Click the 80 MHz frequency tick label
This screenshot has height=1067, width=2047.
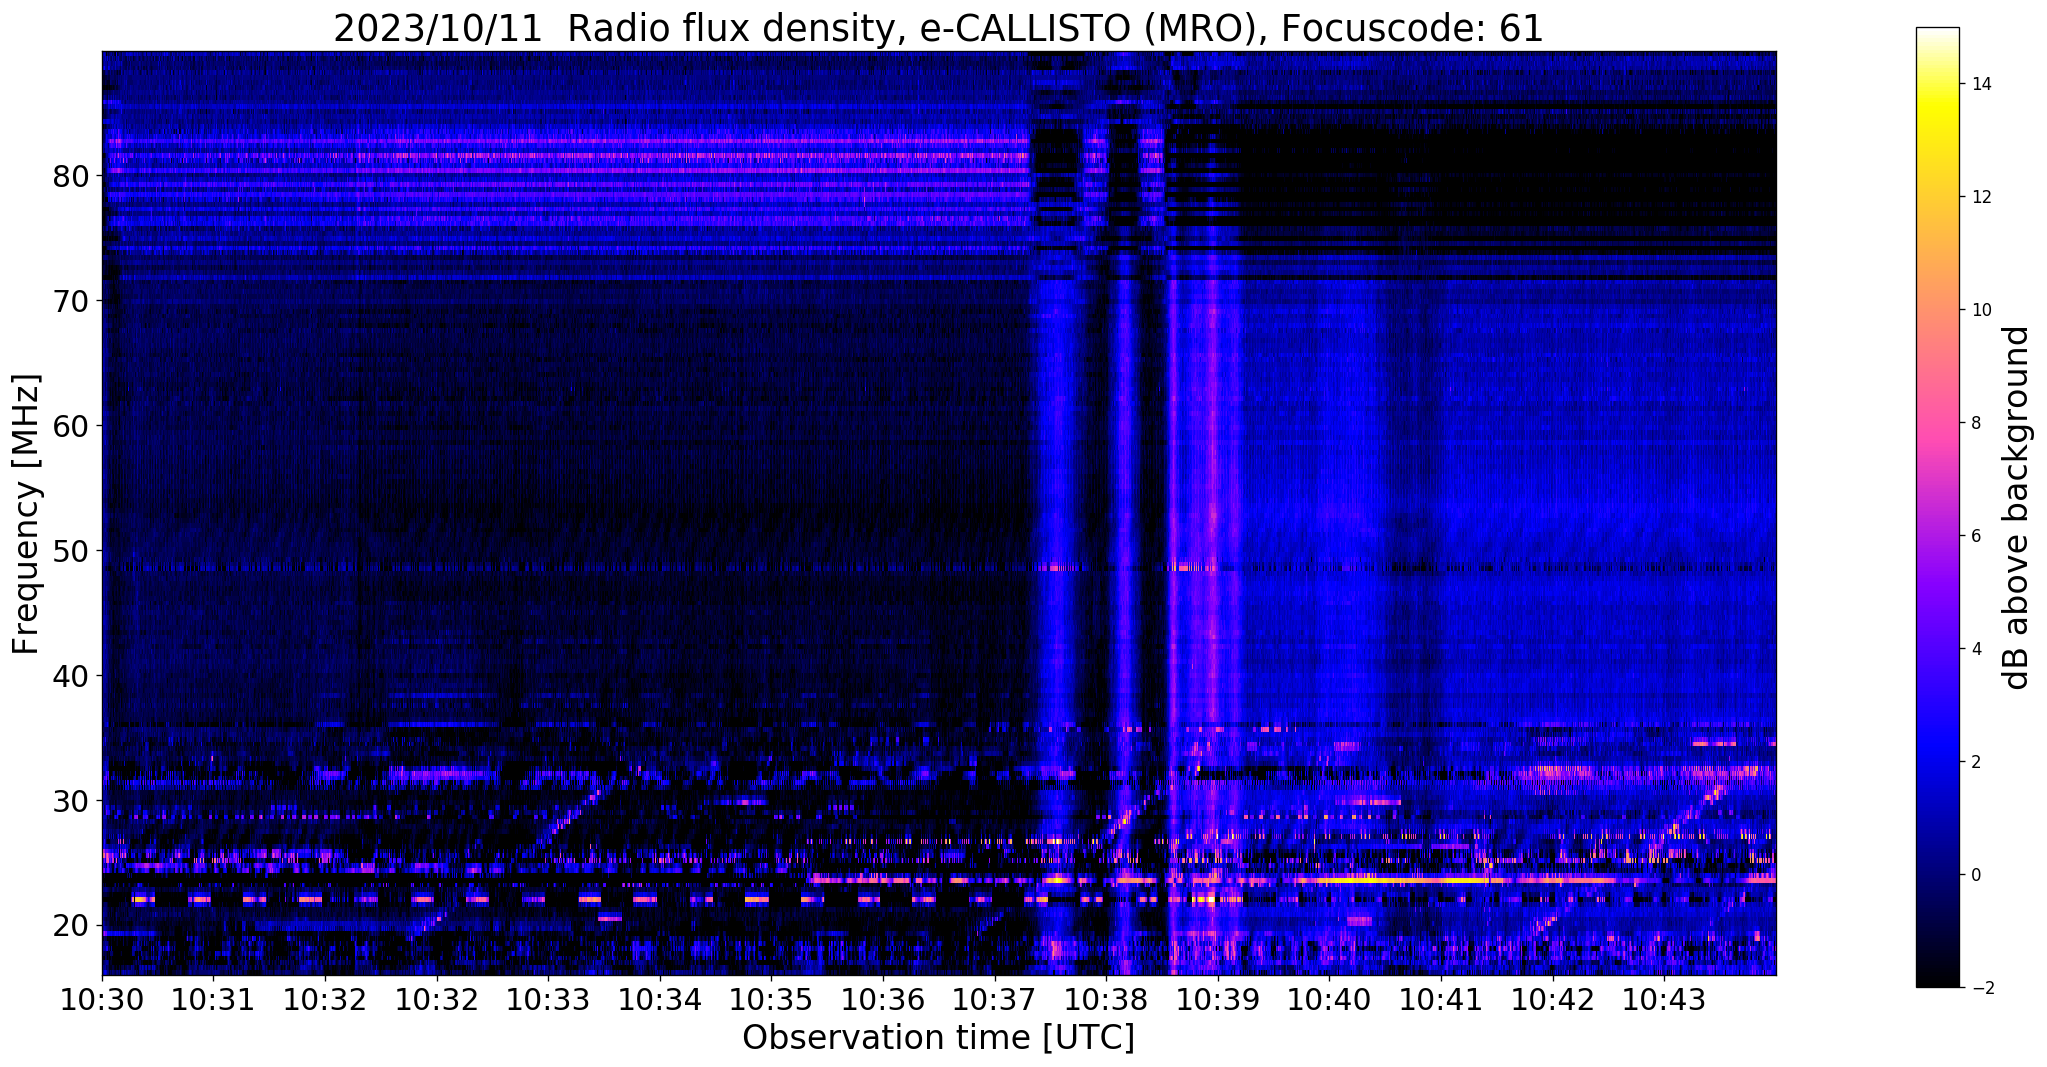(70, 176)
